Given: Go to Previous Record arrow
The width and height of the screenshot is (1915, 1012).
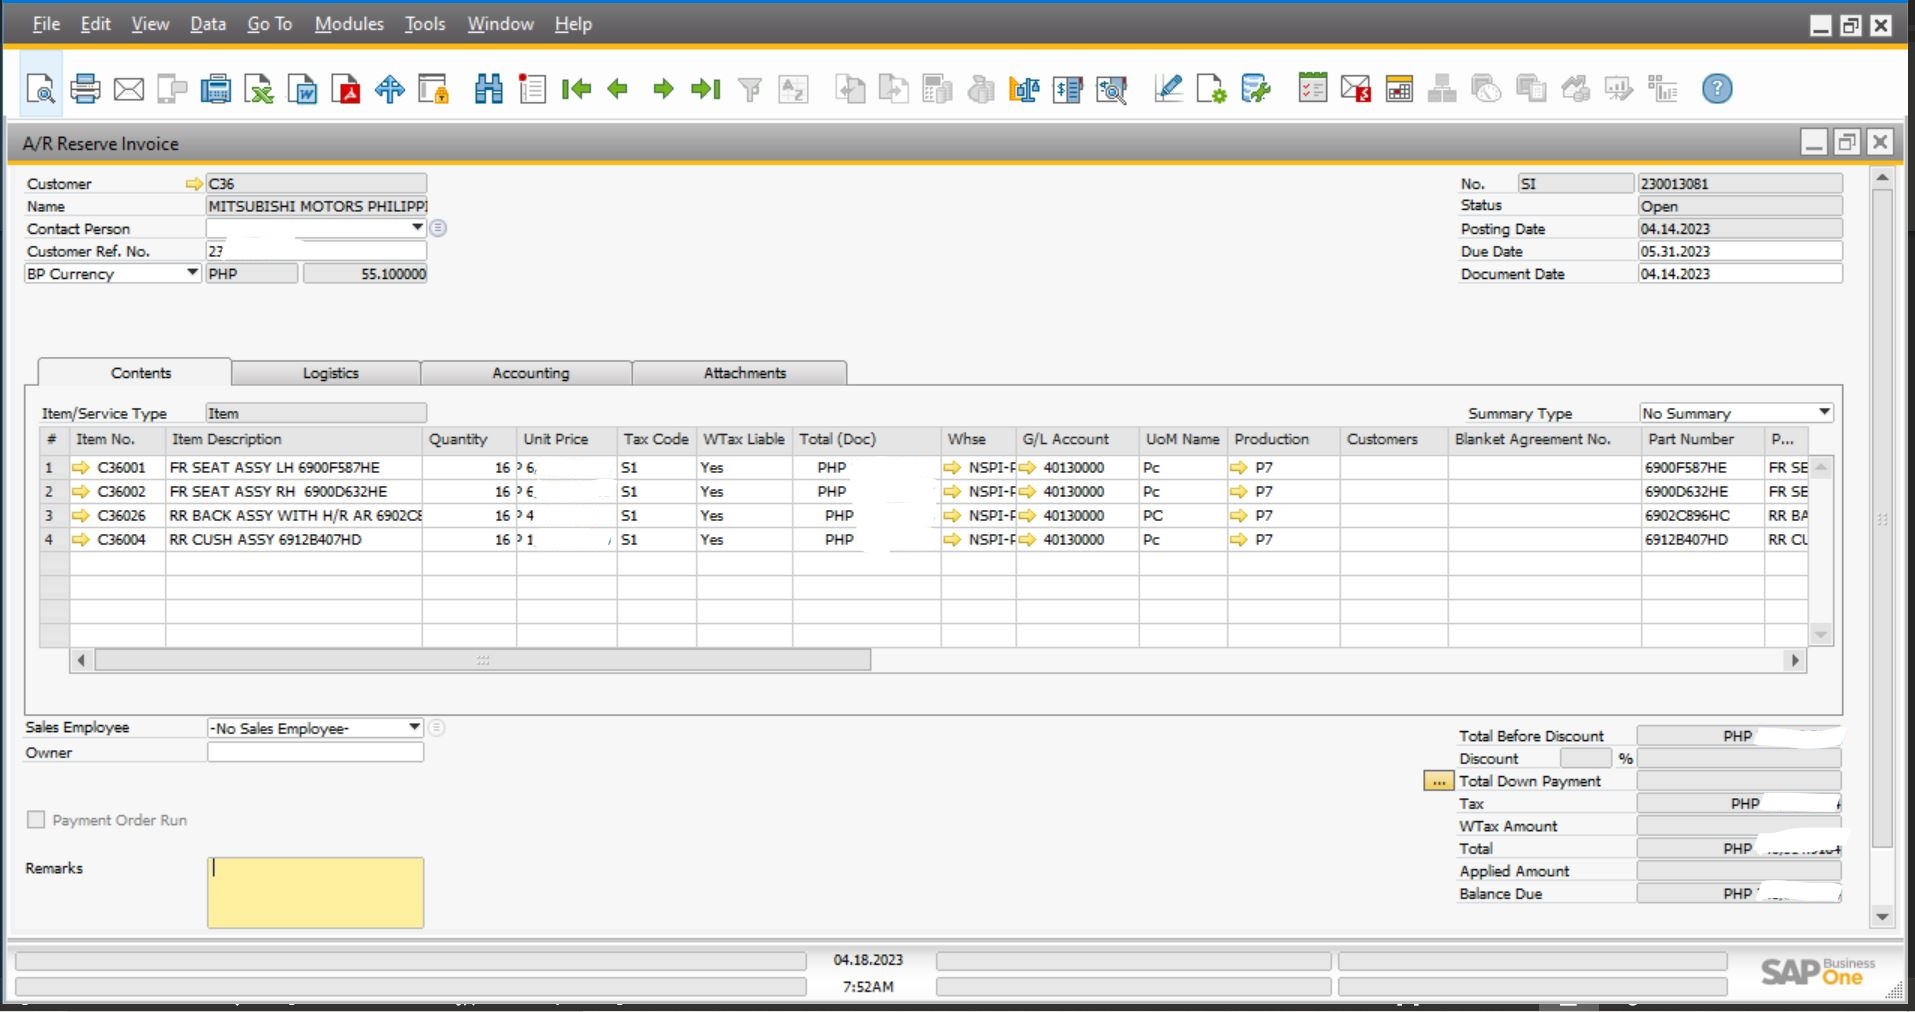Looking at the screenshot, I should (x=618, y=90).
